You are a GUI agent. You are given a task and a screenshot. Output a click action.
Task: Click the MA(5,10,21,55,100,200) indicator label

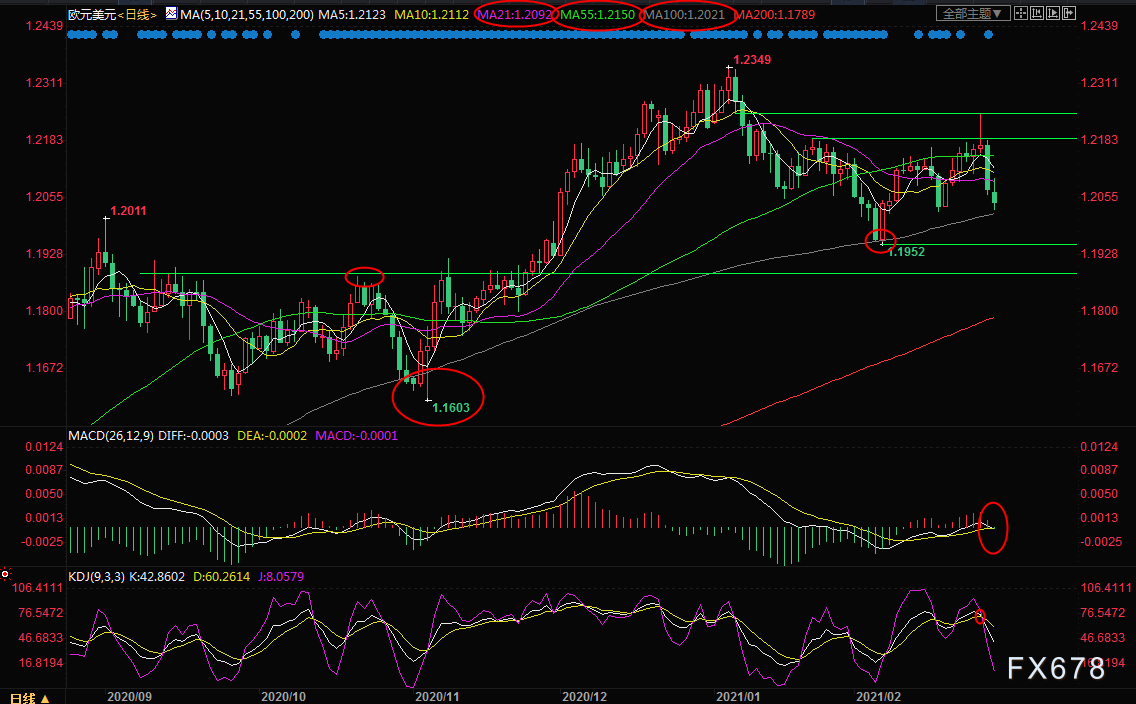[x=247, y=14]
